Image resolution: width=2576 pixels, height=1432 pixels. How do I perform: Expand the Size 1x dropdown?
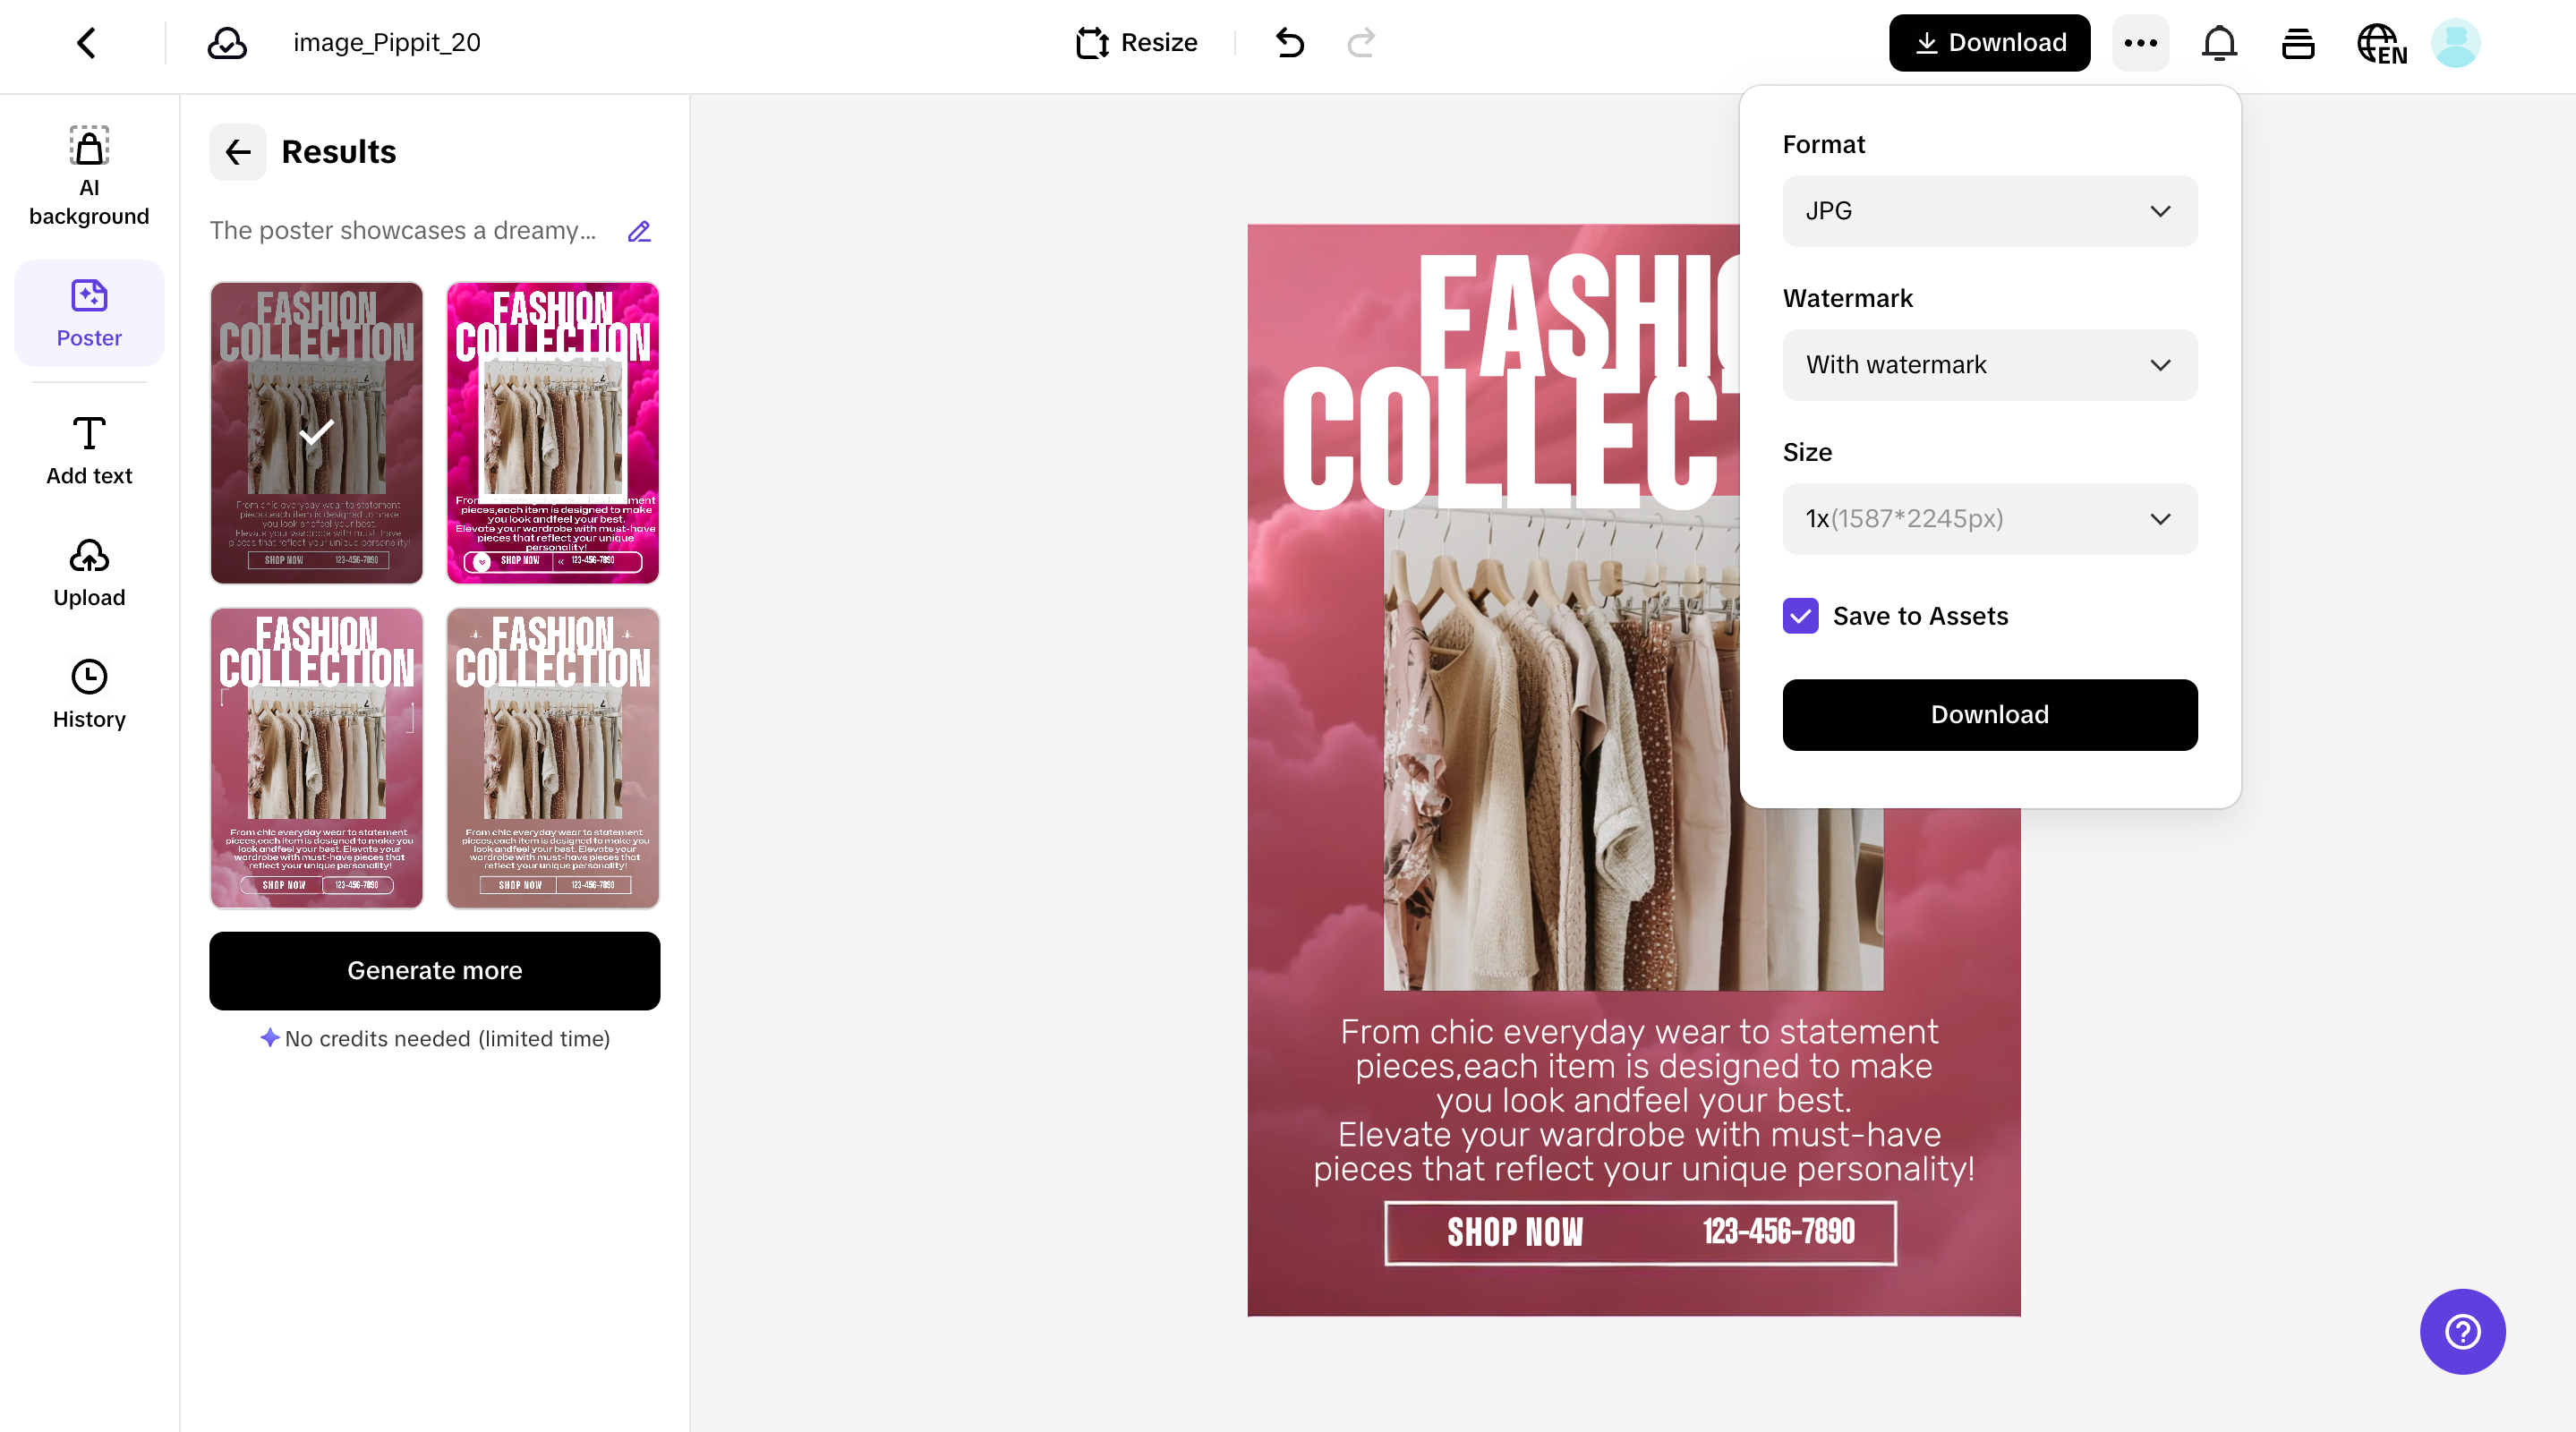tap(1989, 519)
